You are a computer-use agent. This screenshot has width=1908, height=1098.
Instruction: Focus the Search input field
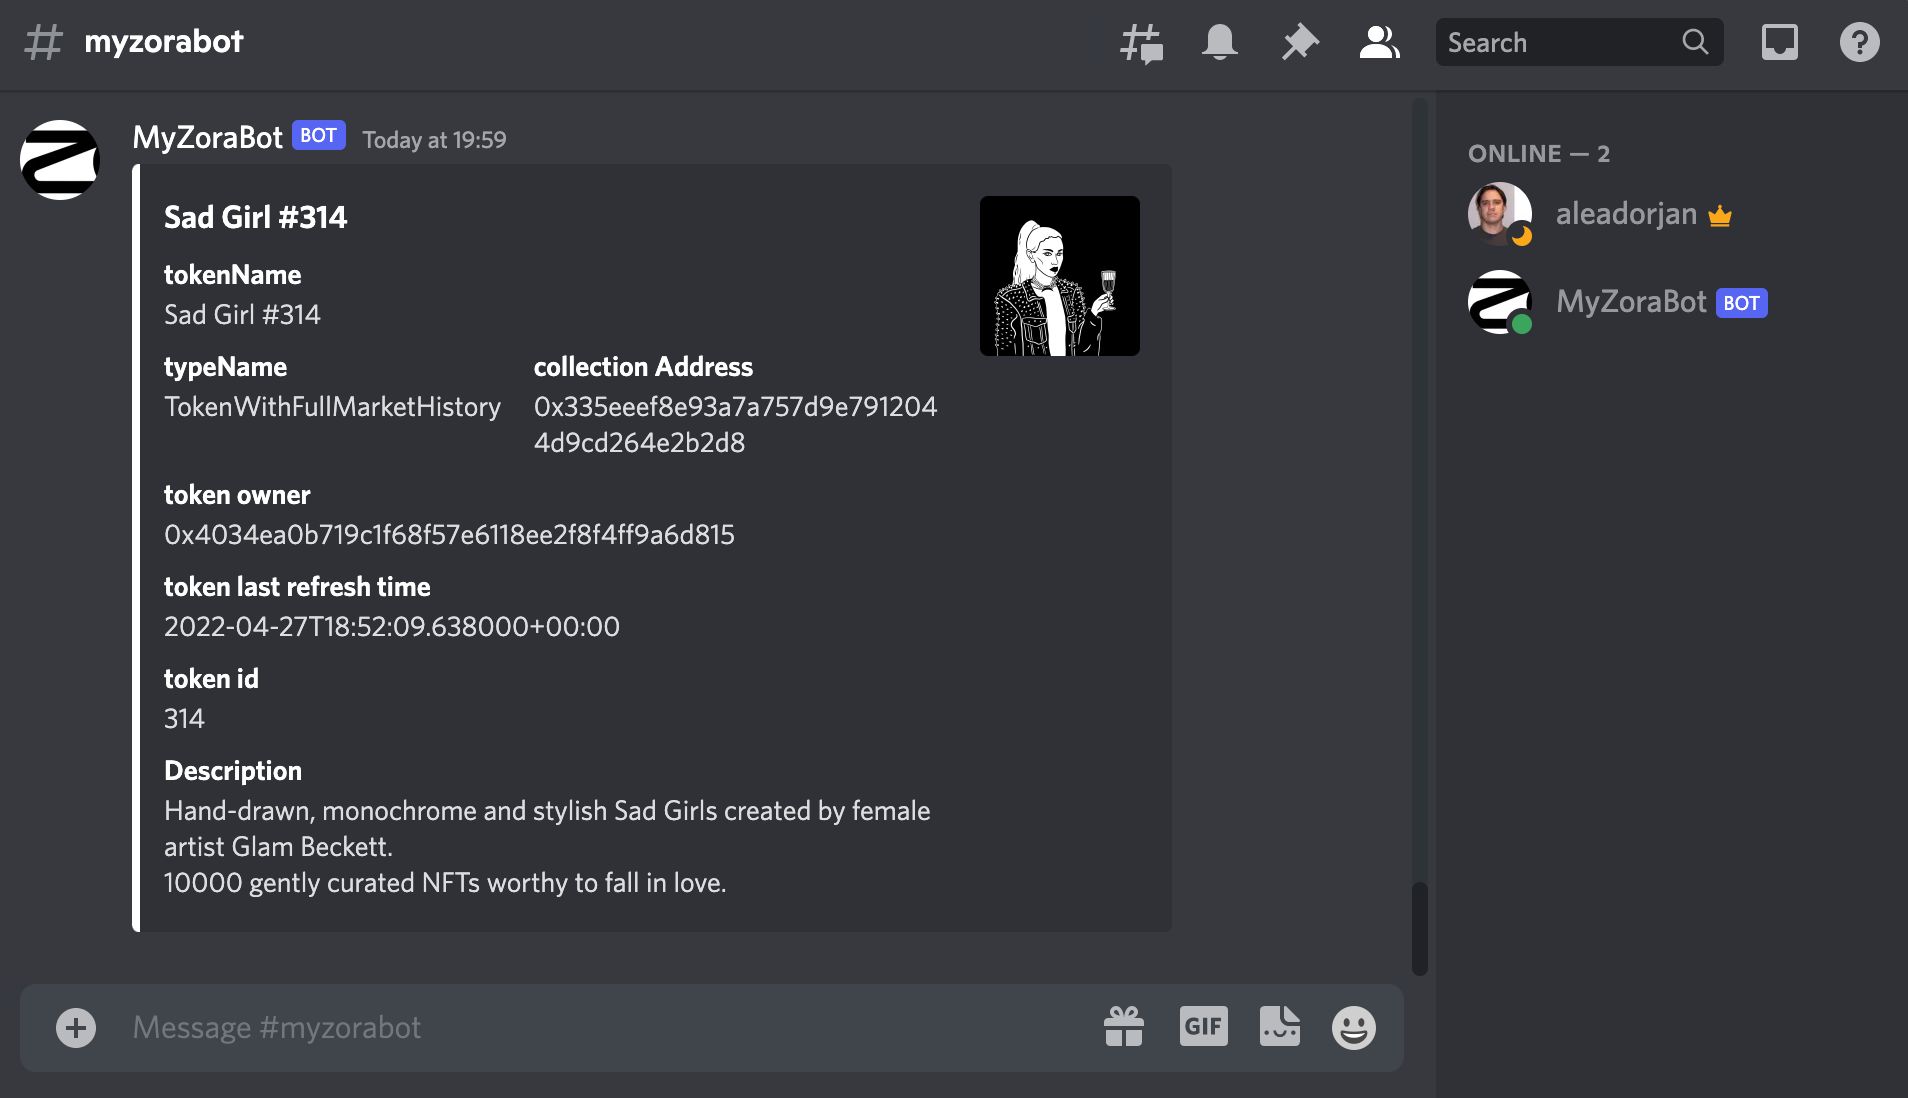[1579, 42]
